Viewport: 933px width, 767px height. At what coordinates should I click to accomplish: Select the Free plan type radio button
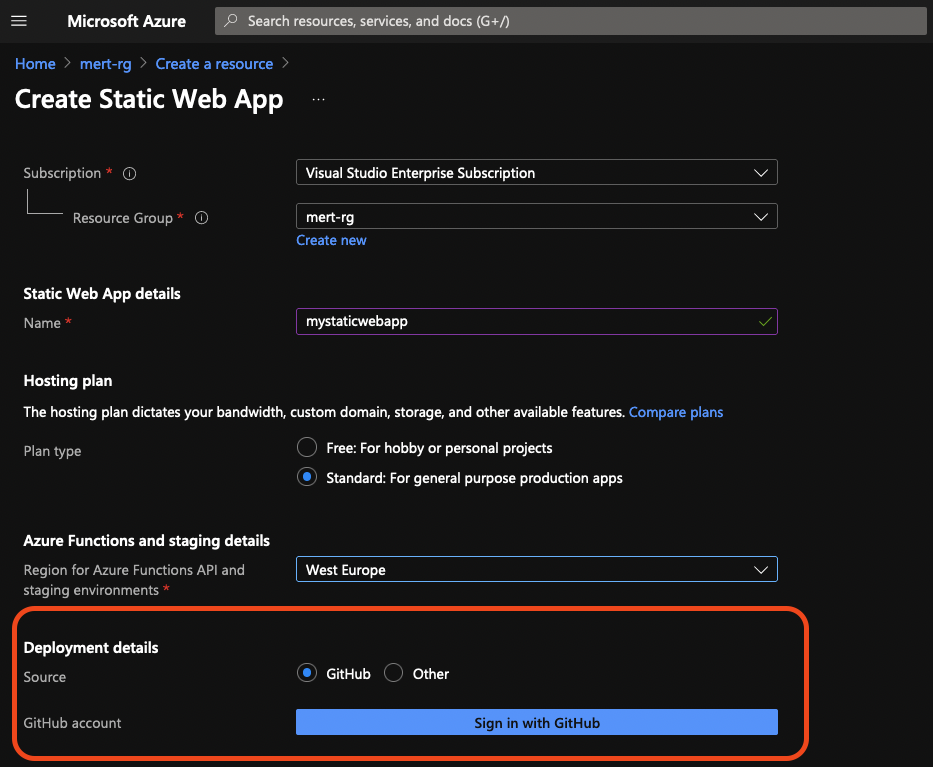pos(307,447)
